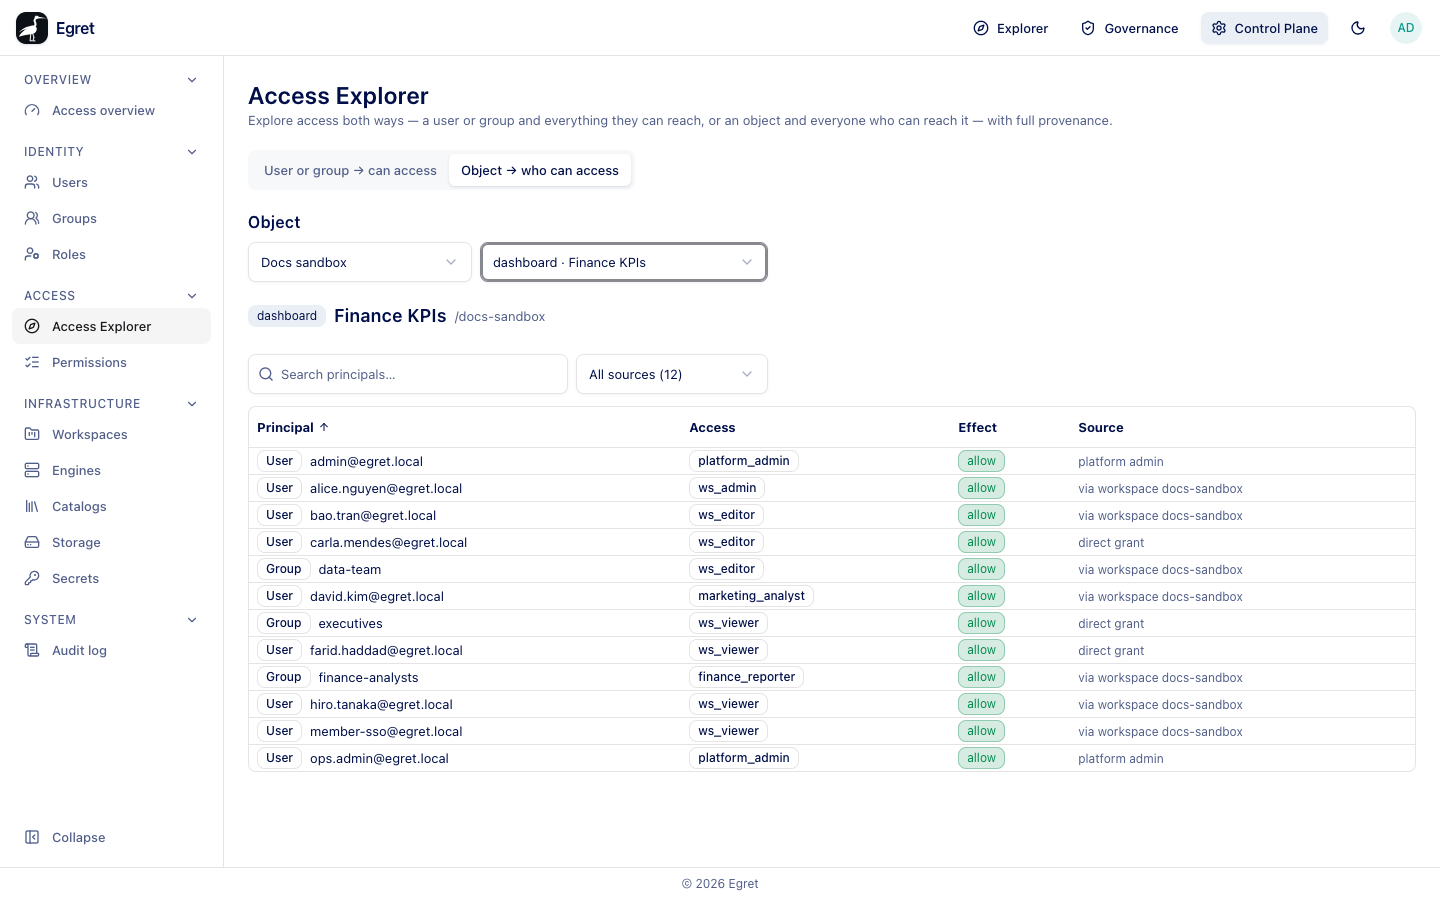
Task: Click the executives group row
Action: click(x=832, y=623)
